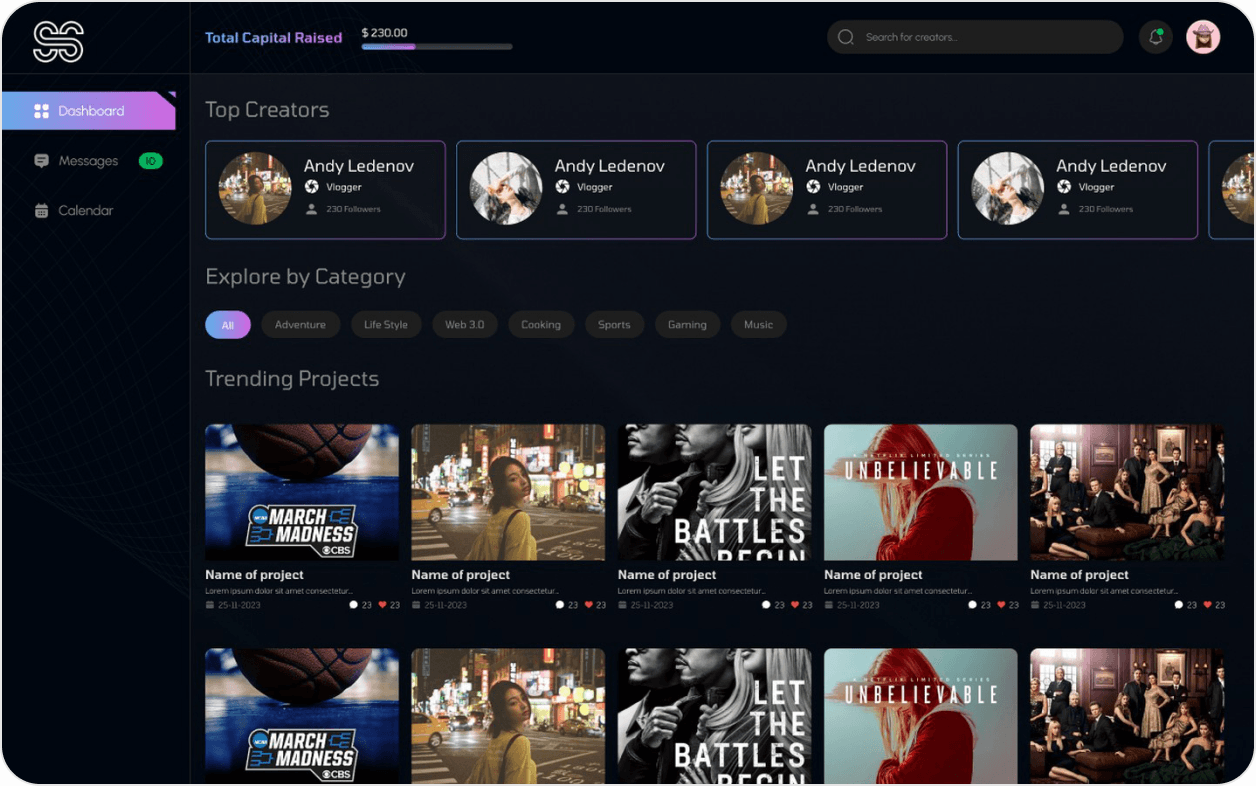This screenshot has height=786, width=1256.
Task: Click the Search for creators field
Action: (975, 37)
